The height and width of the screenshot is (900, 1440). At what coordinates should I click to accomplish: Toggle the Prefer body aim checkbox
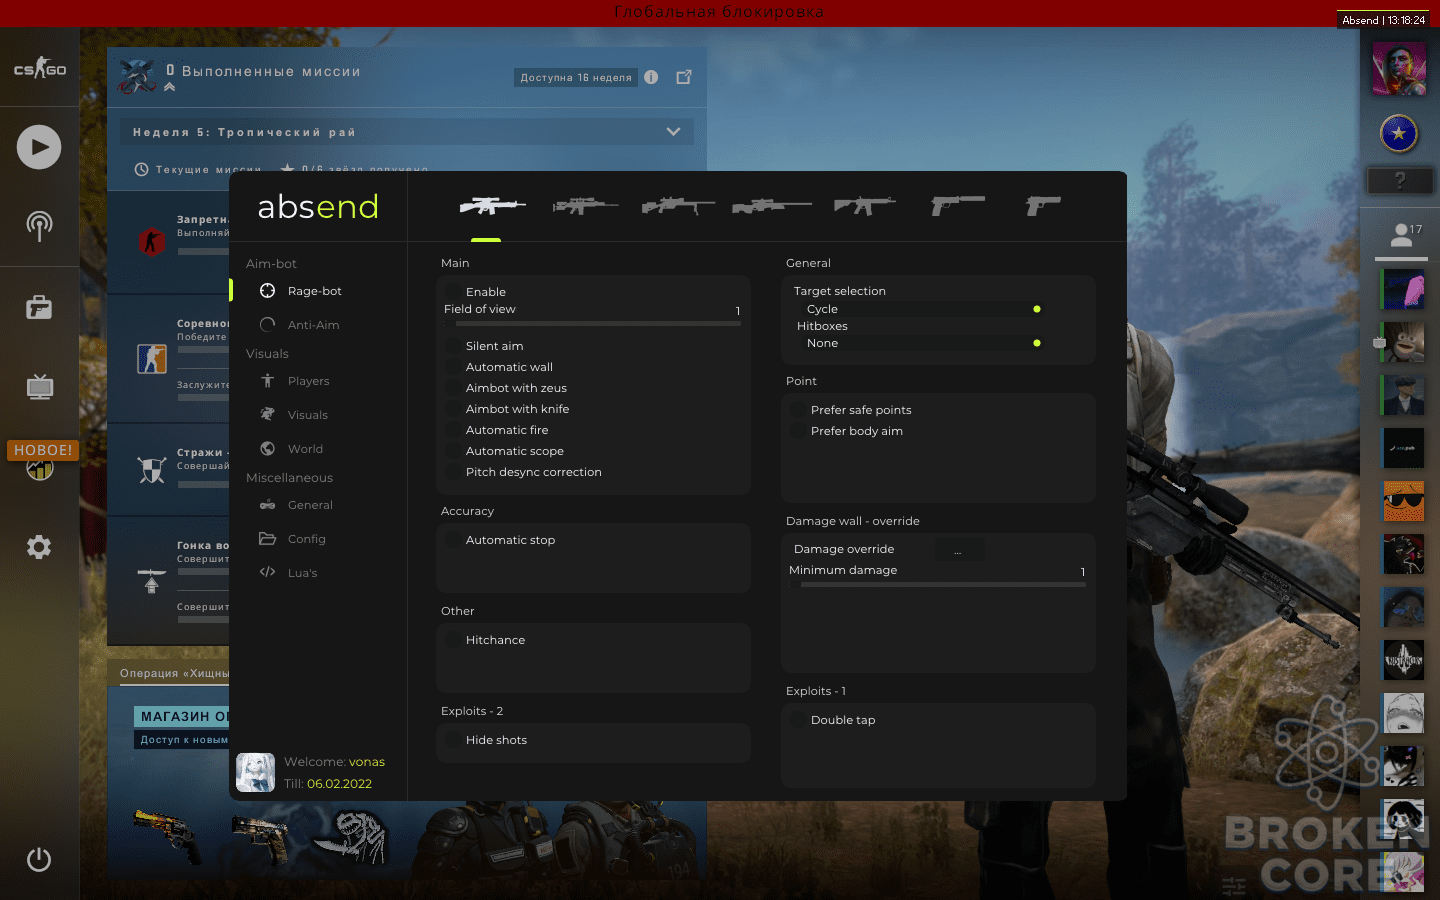pyautogui.click(x=798, y=431)
